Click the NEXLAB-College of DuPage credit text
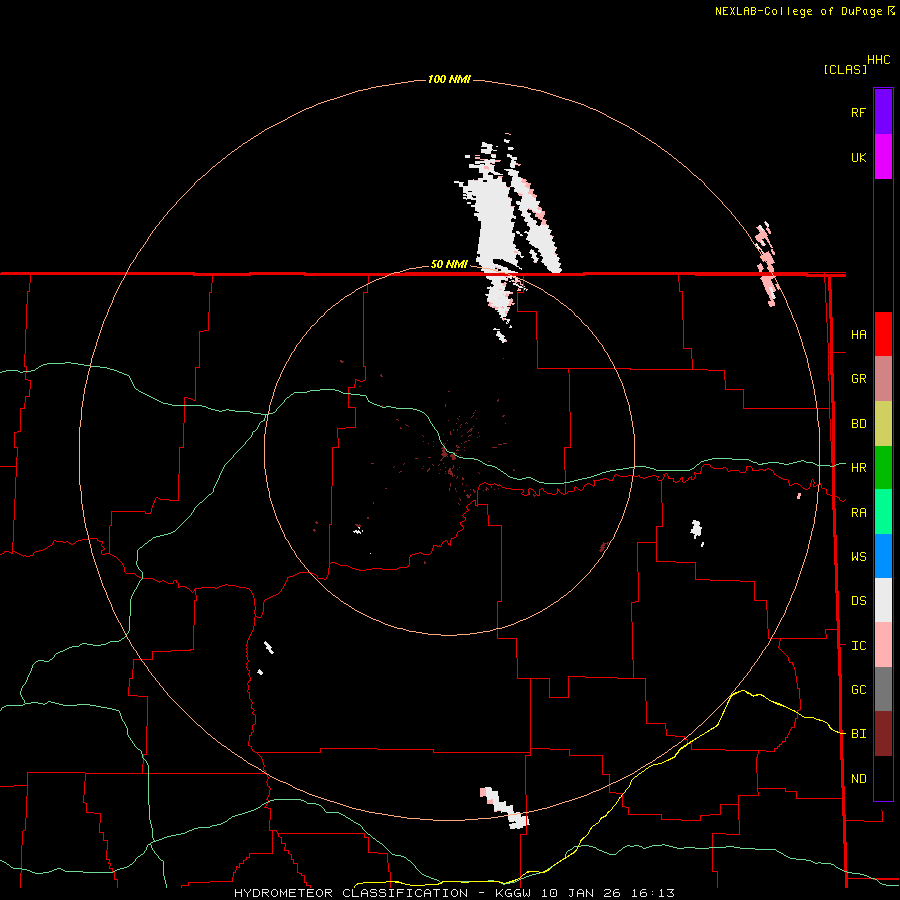900x900 pixels. (798, 11)
